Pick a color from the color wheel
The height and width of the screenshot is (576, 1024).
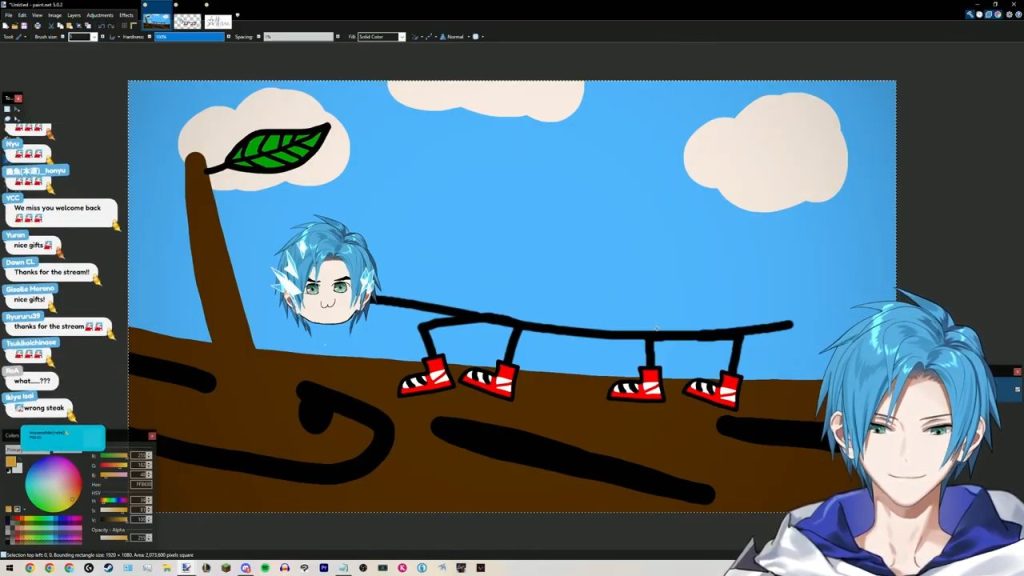click(x=54, y=484)
